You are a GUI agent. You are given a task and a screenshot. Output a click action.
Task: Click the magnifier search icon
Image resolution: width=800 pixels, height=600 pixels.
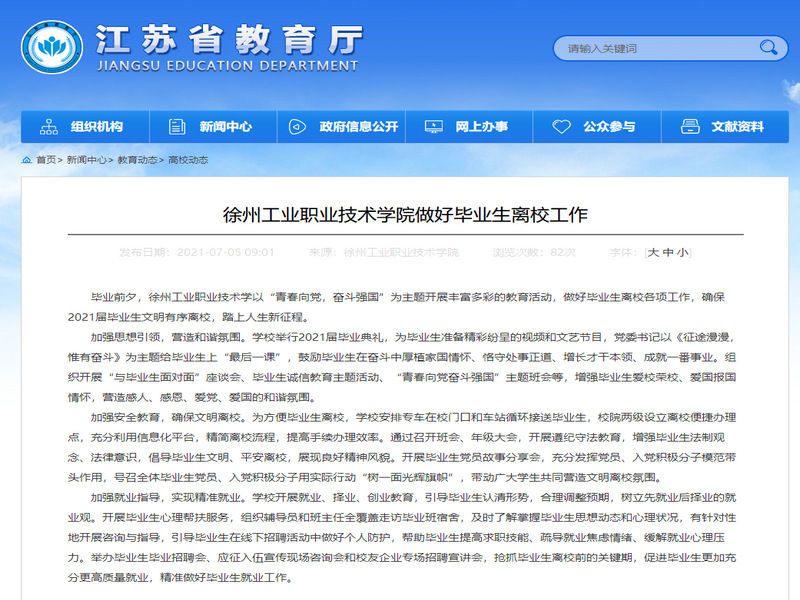point(767,47)
